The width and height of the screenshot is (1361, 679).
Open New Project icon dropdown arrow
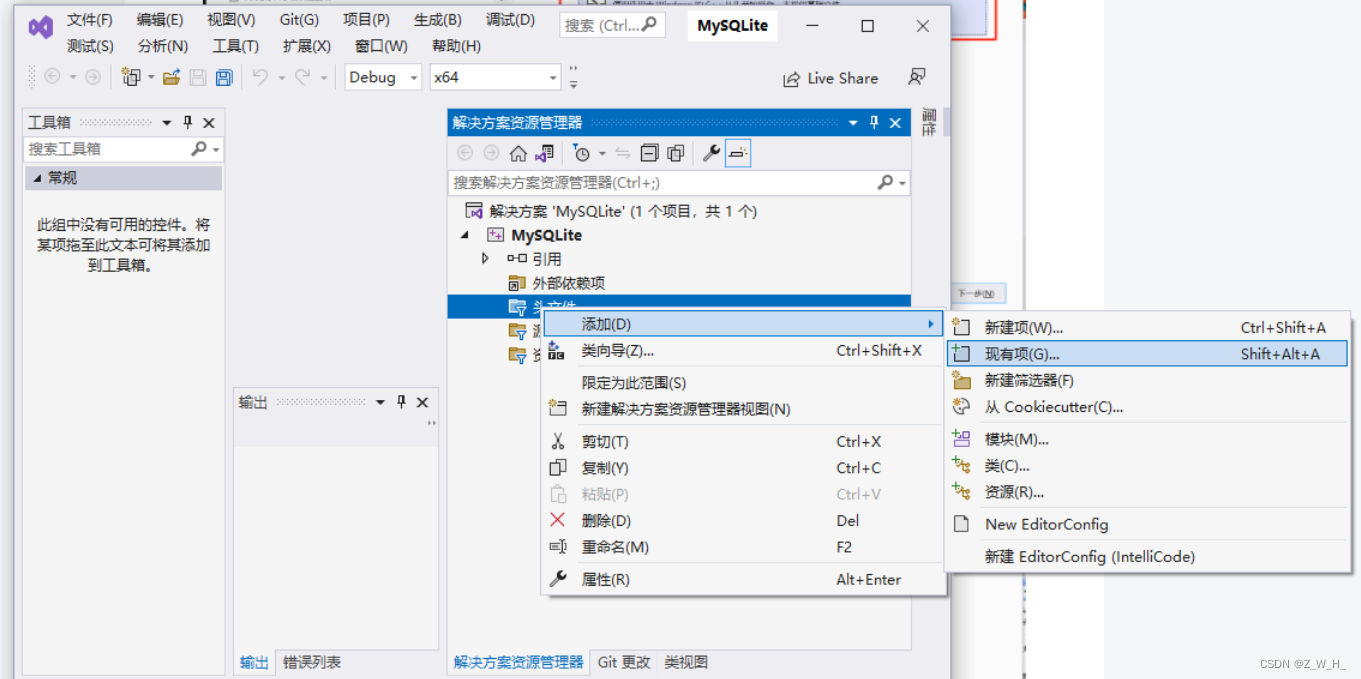point(151,78)
